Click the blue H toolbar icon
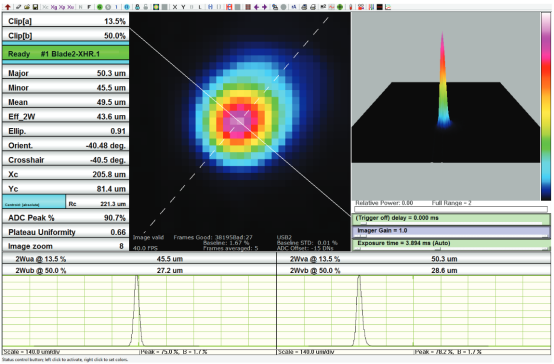The width and height of the screenshot is (554, 364). [x=210, y=7]
